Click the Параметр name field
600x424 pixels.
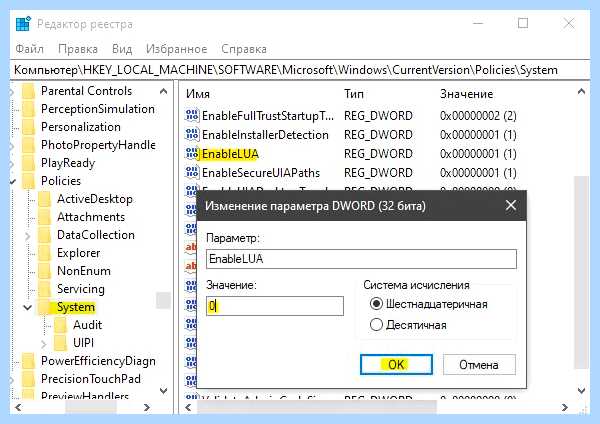tap(361, 259)
